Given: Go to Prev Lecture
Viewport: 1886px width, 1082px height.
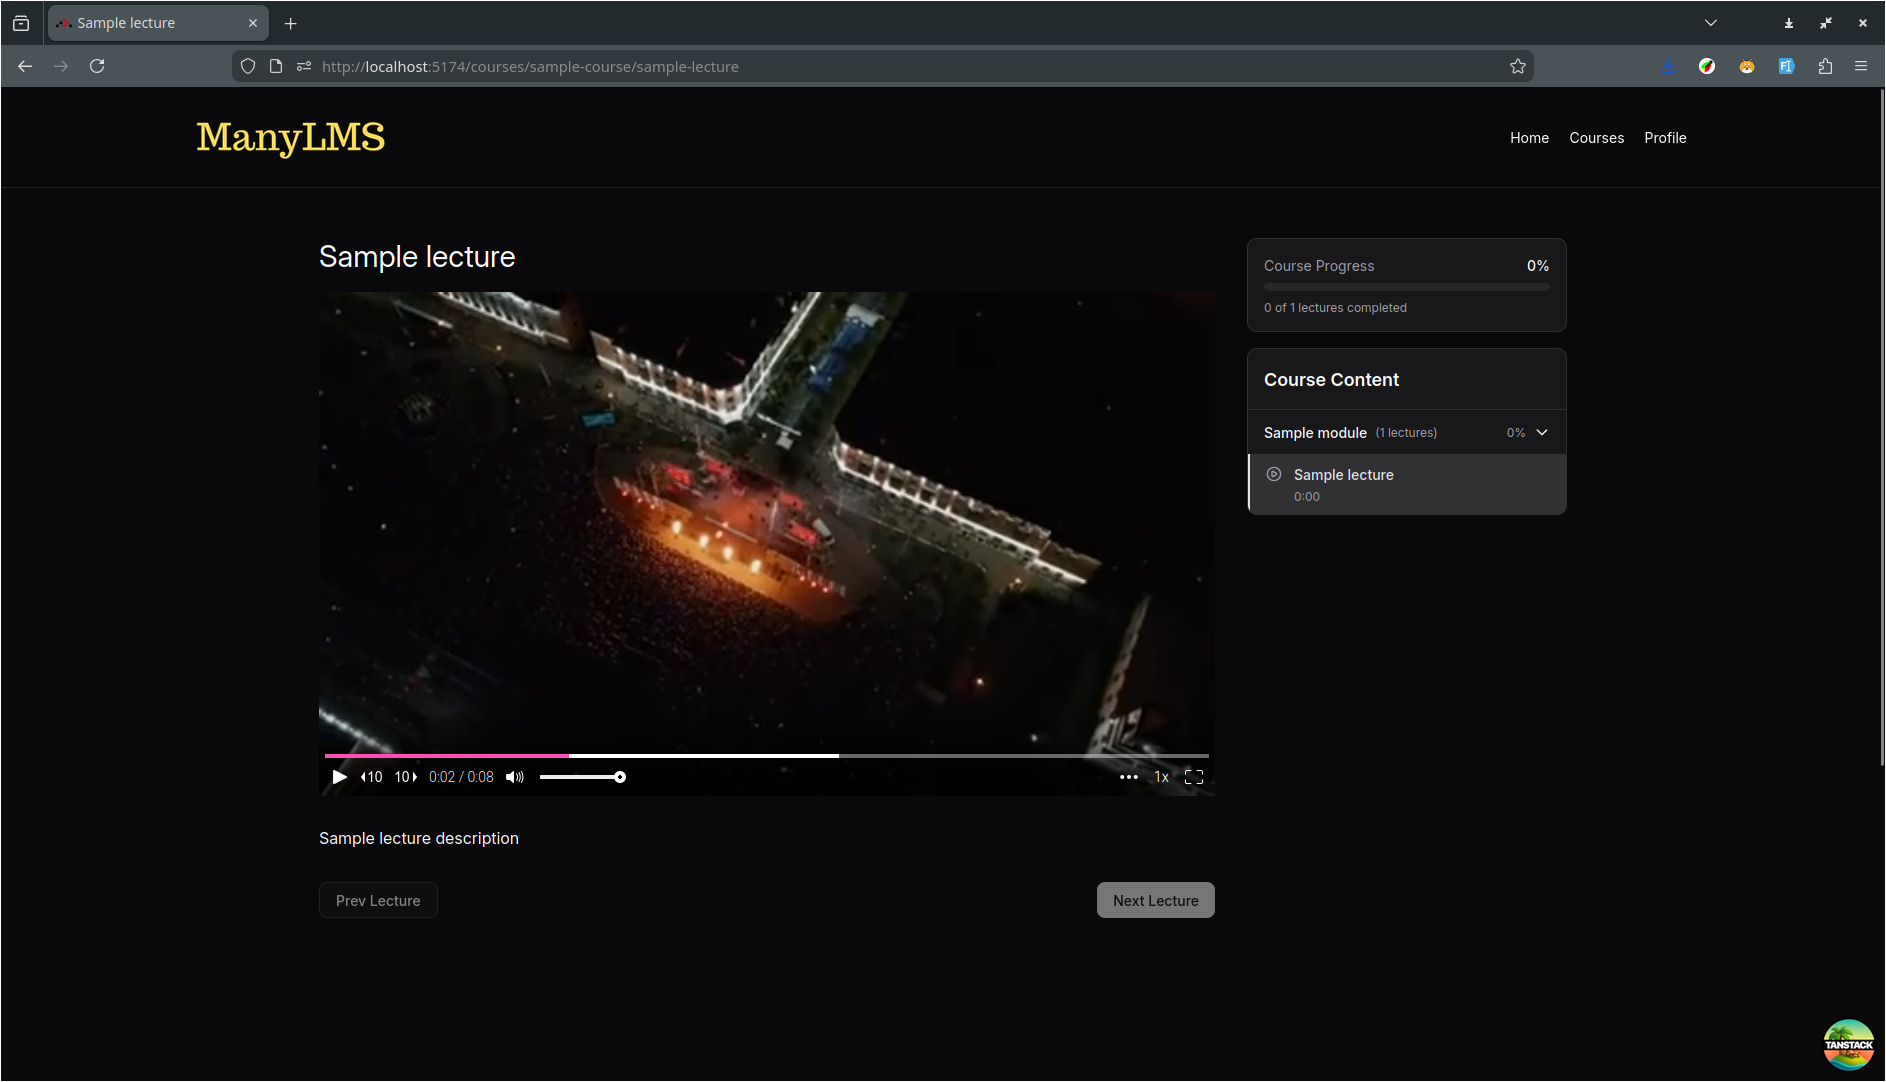Looking at the screenshot, I should pos(378,900).
